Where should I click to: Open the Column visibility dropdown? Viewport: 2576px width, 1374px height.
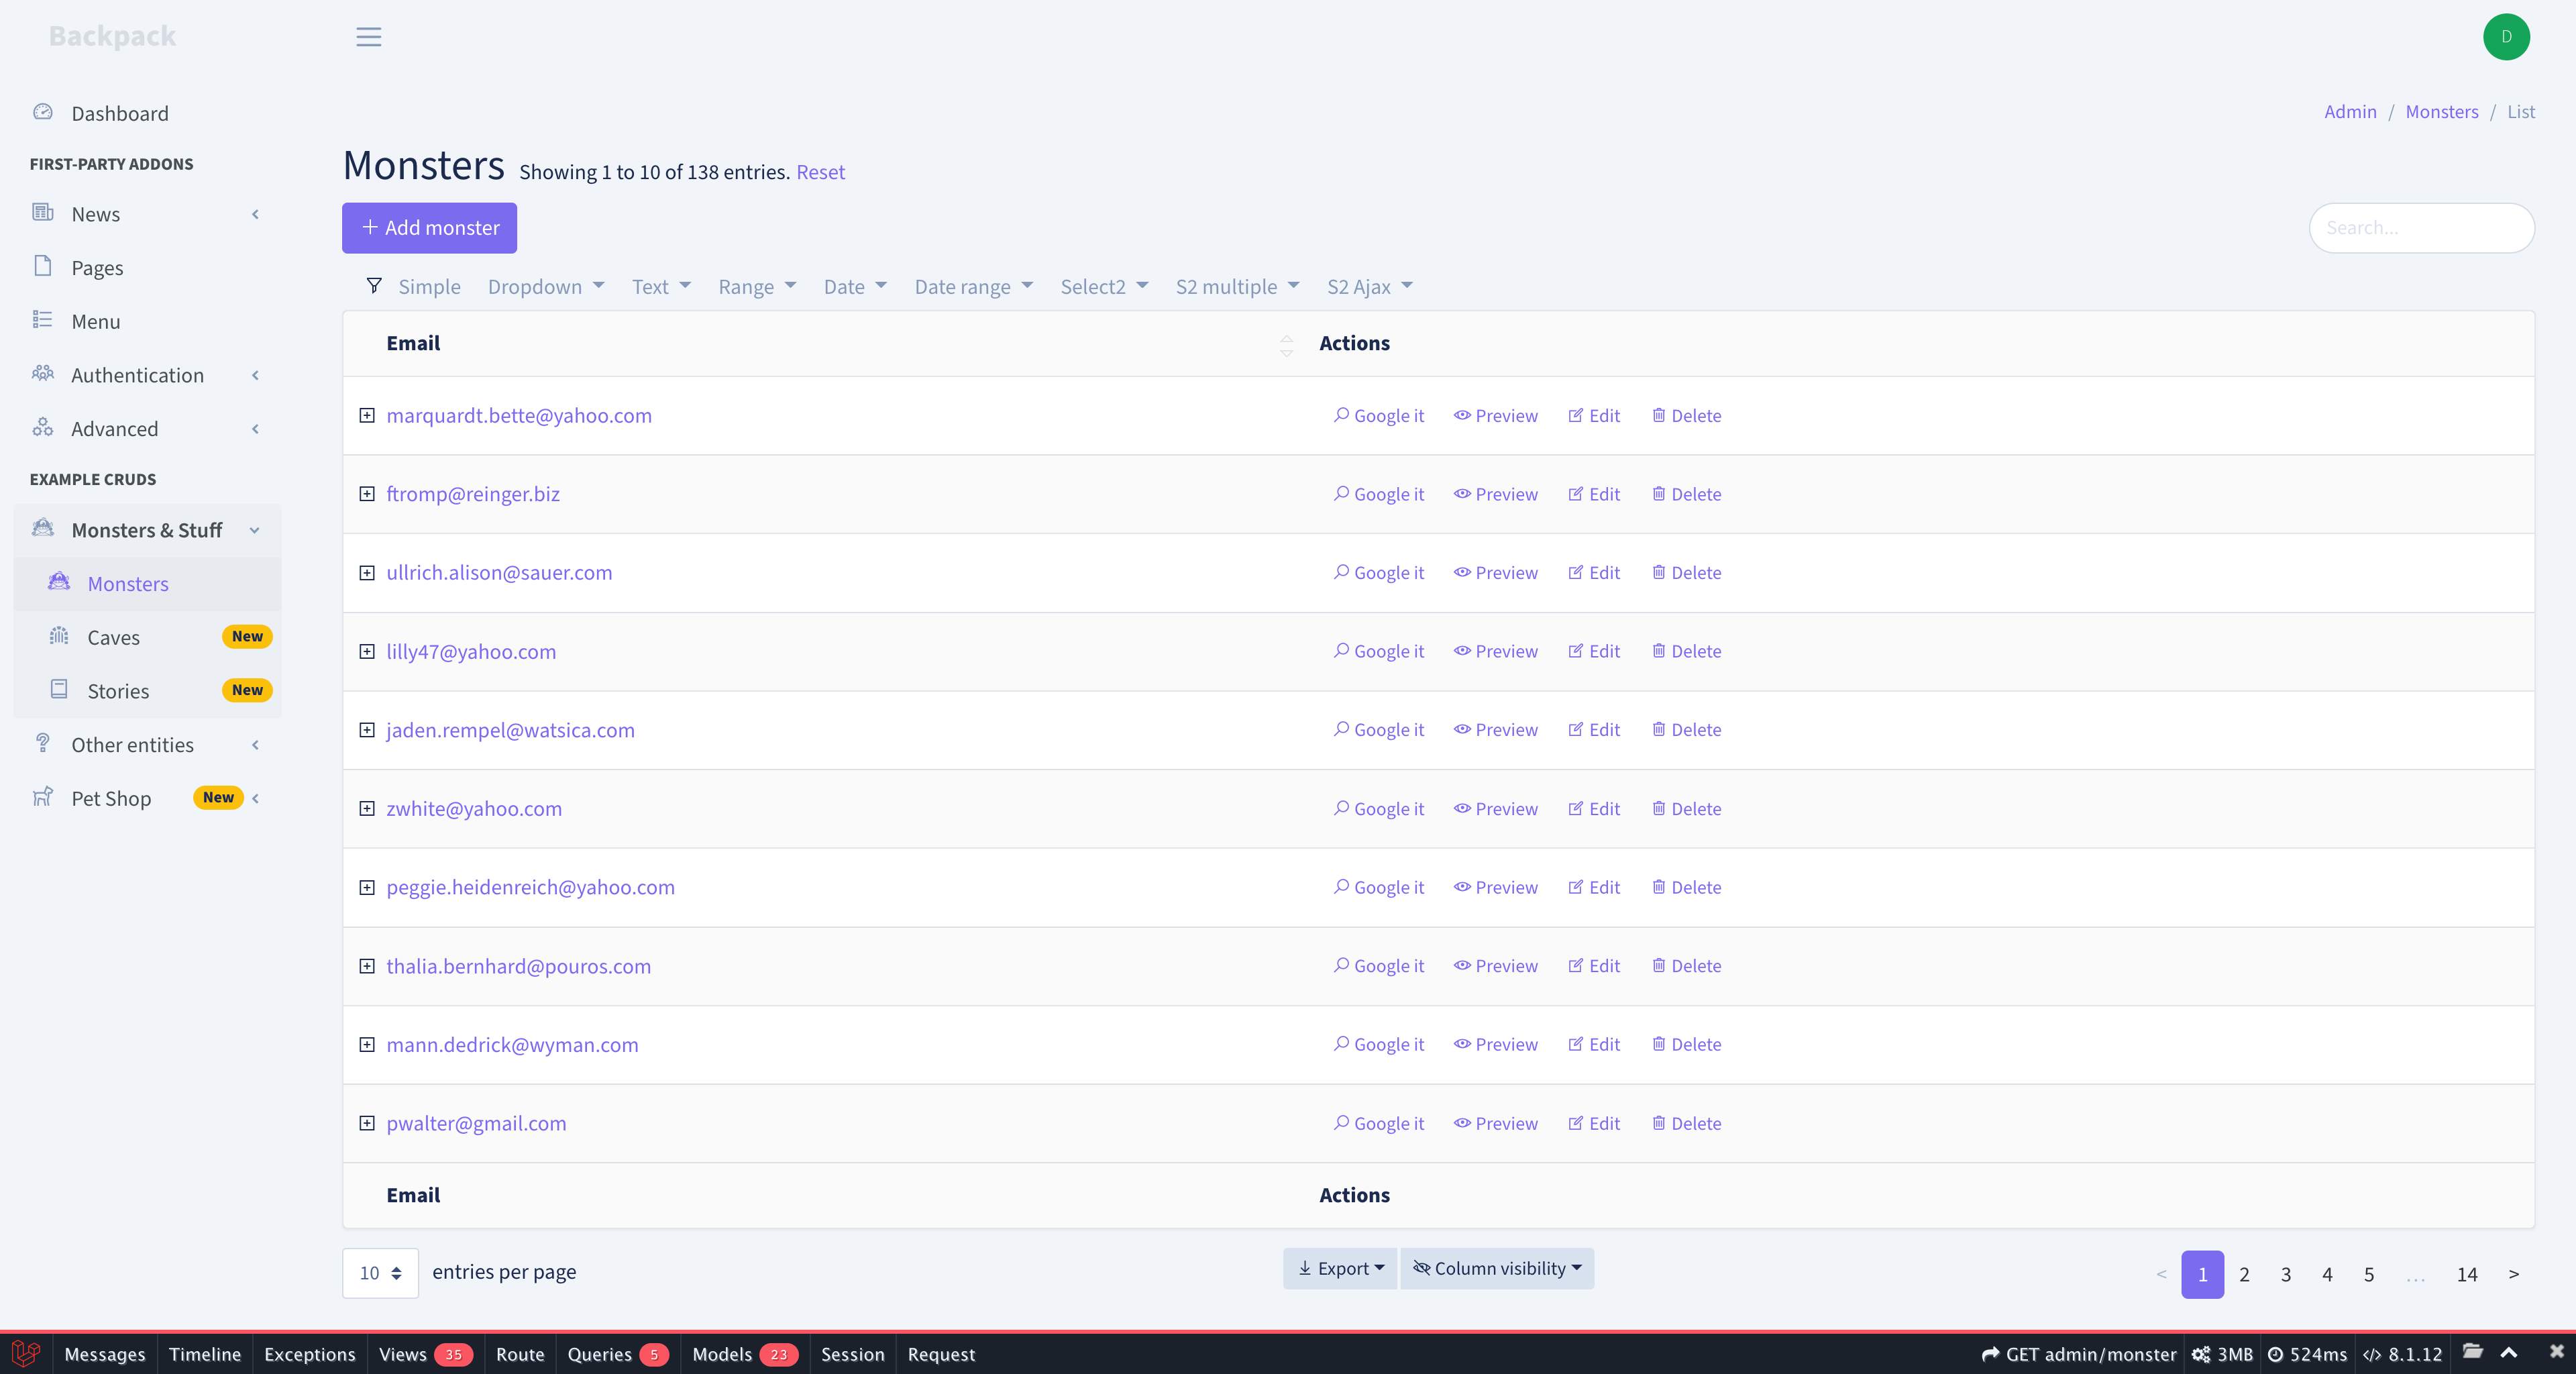click(1496, 1268)
